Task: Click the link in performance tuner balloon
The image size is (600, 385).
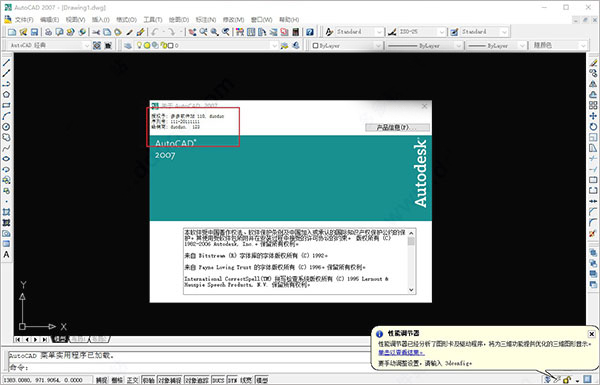Action: [x=401, y=352]
